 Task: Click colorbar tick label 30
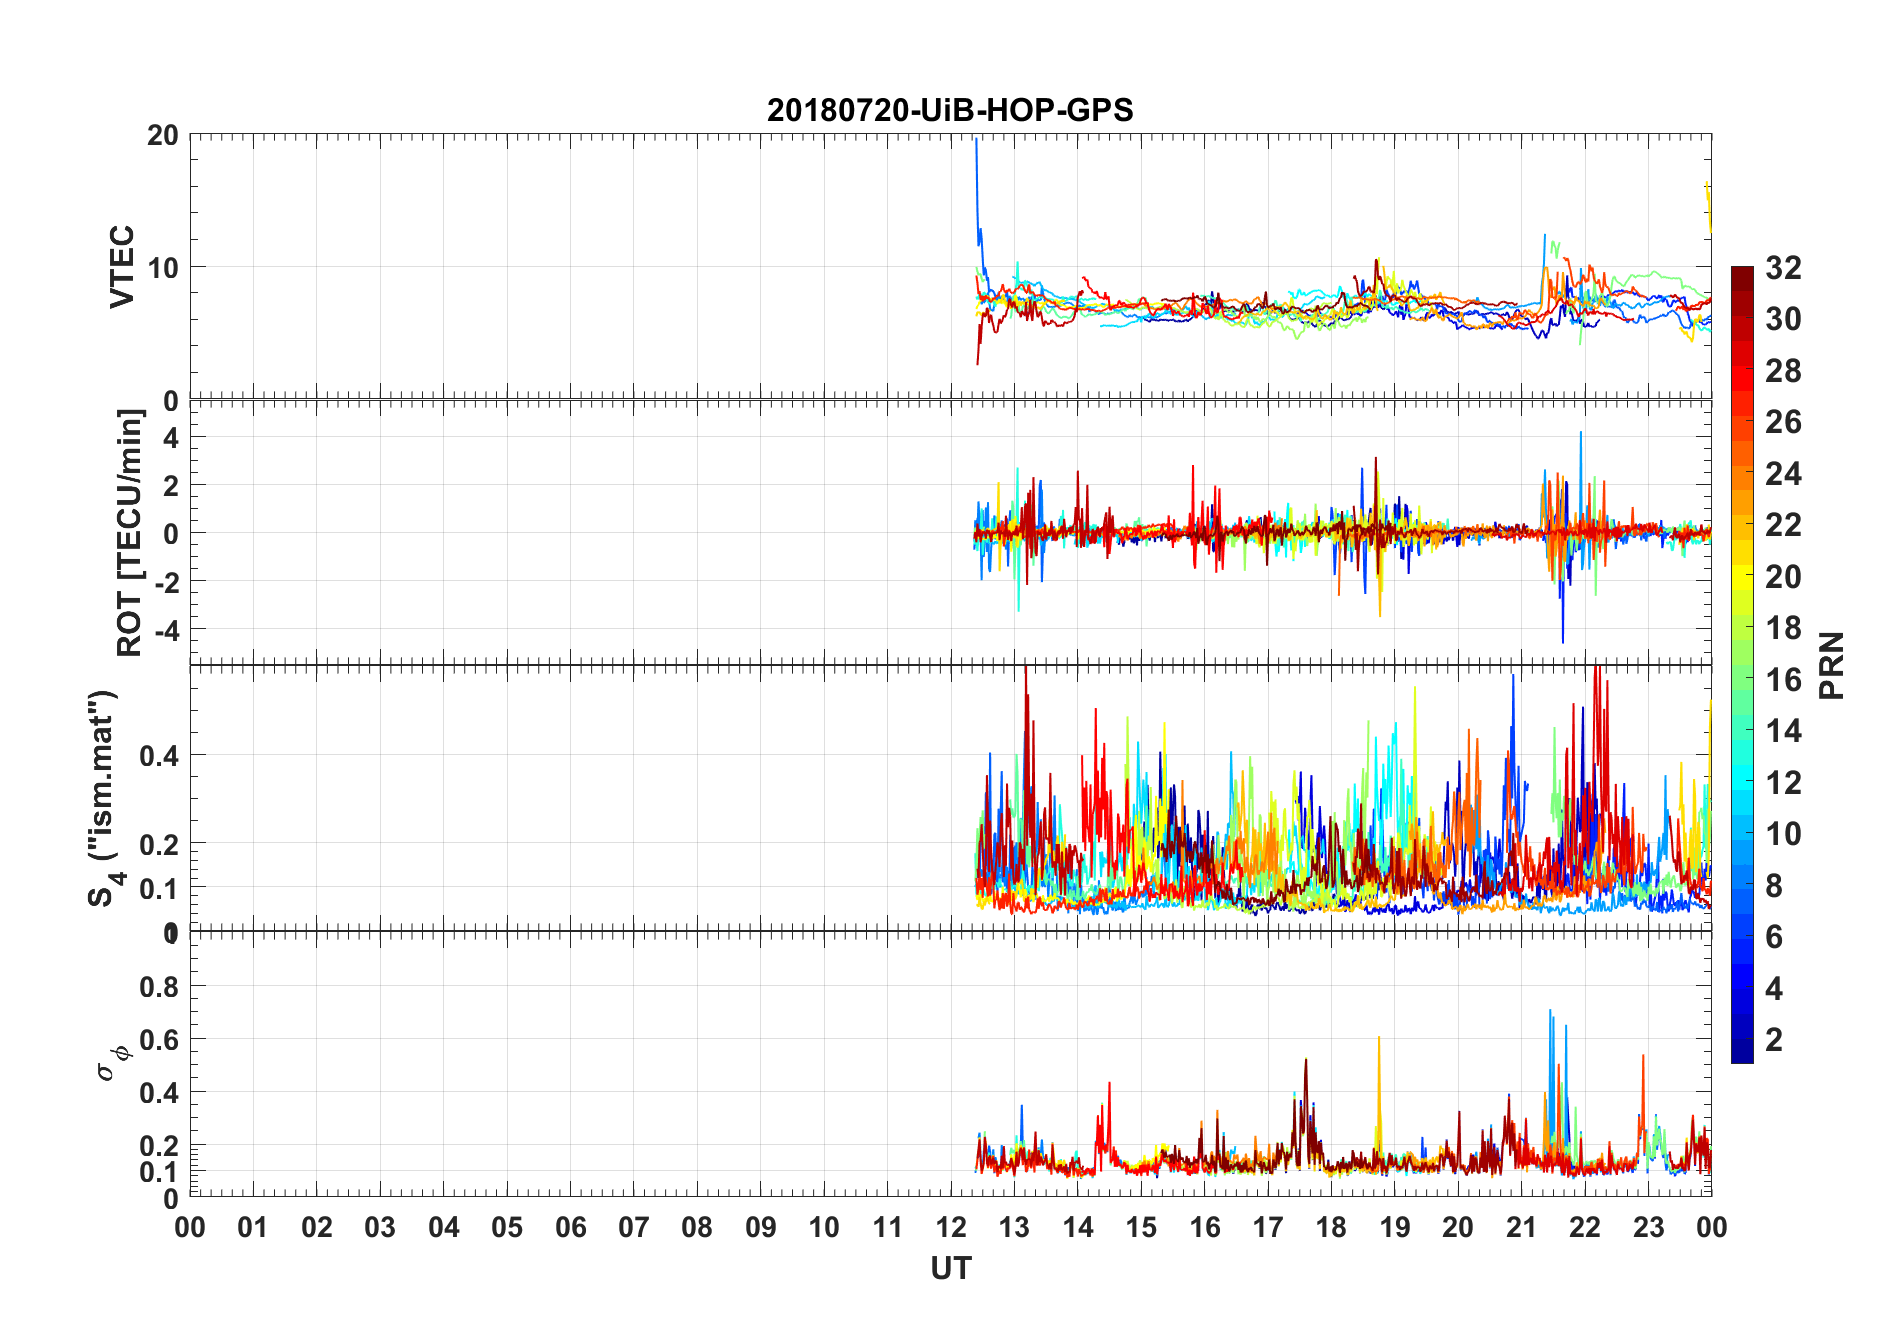(x=1783, y=319)
